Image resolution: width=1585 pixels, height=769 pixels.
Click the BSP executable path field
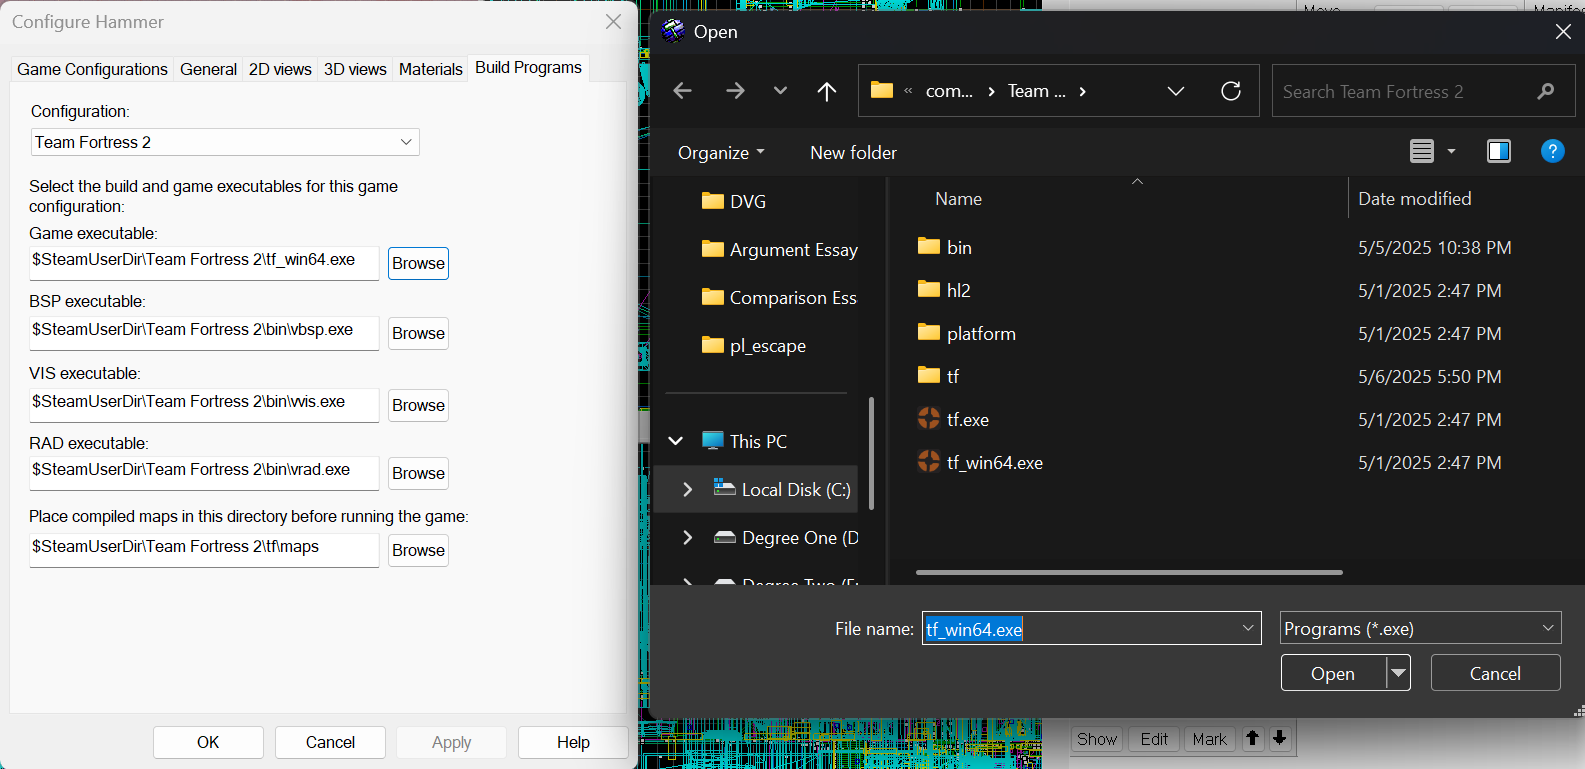click(204, 332)
